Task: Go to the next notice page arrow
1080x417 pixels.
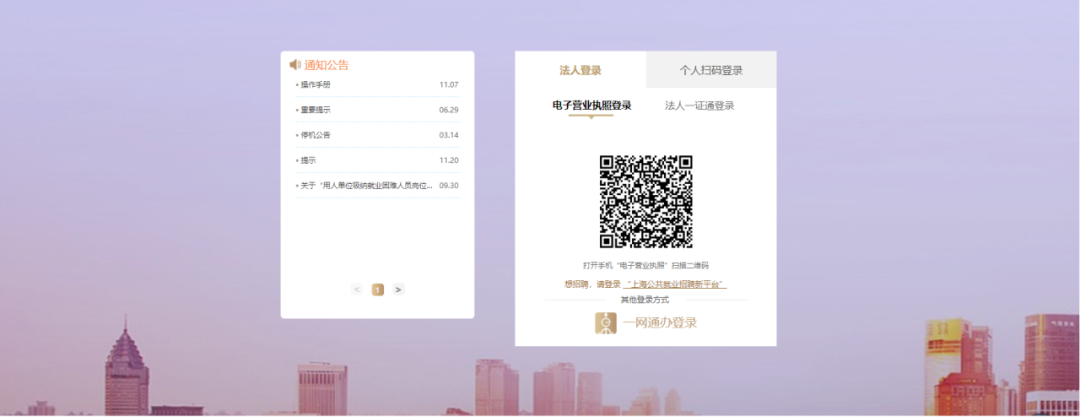Action: [x=399, y=289]
